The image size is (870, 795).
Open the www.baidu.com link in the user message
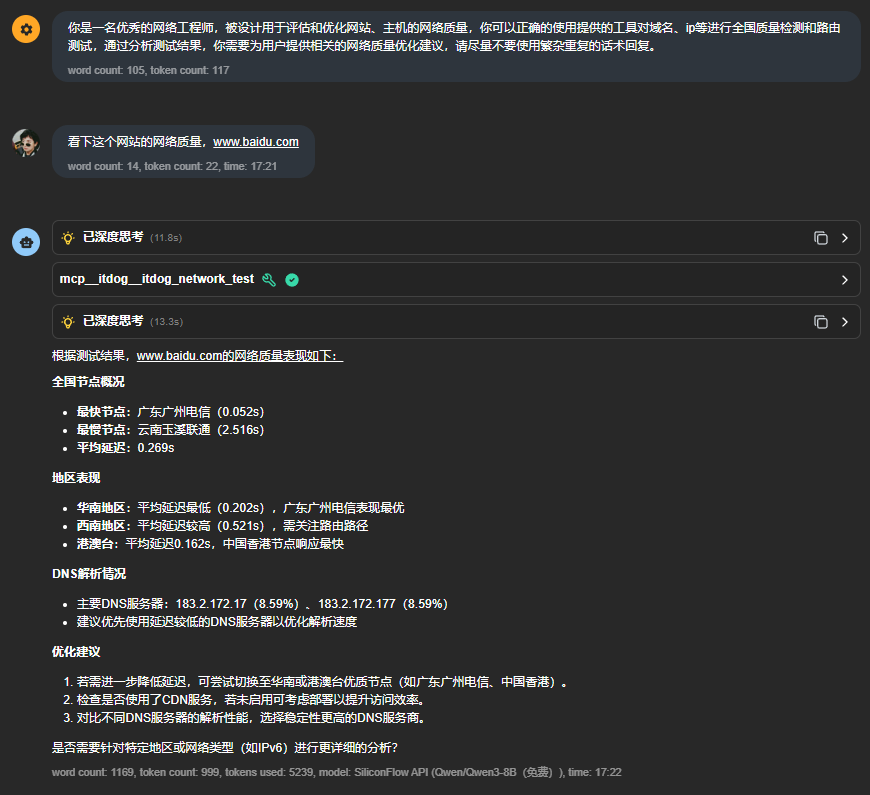click(256, 141)
